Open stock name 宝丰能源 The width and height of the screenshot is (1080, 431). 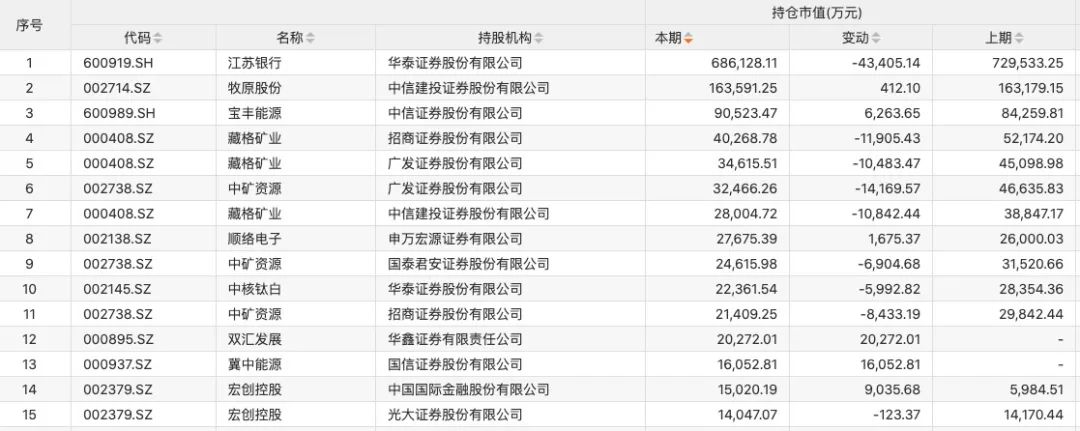[x=254, y=113]
